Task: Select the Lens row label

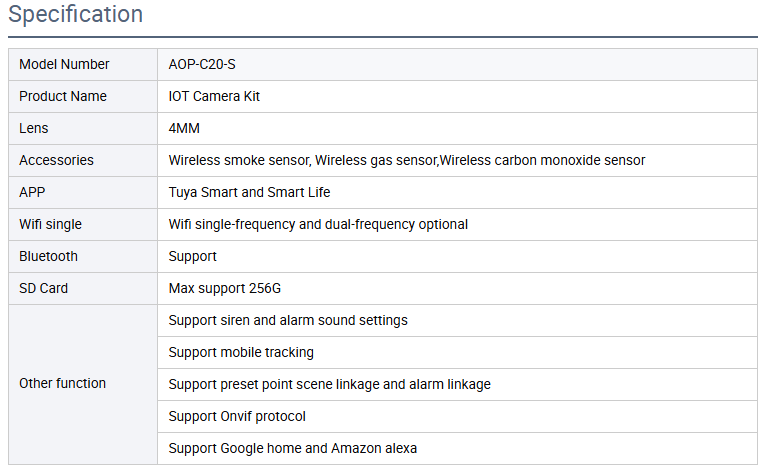Action: point(34,129)
